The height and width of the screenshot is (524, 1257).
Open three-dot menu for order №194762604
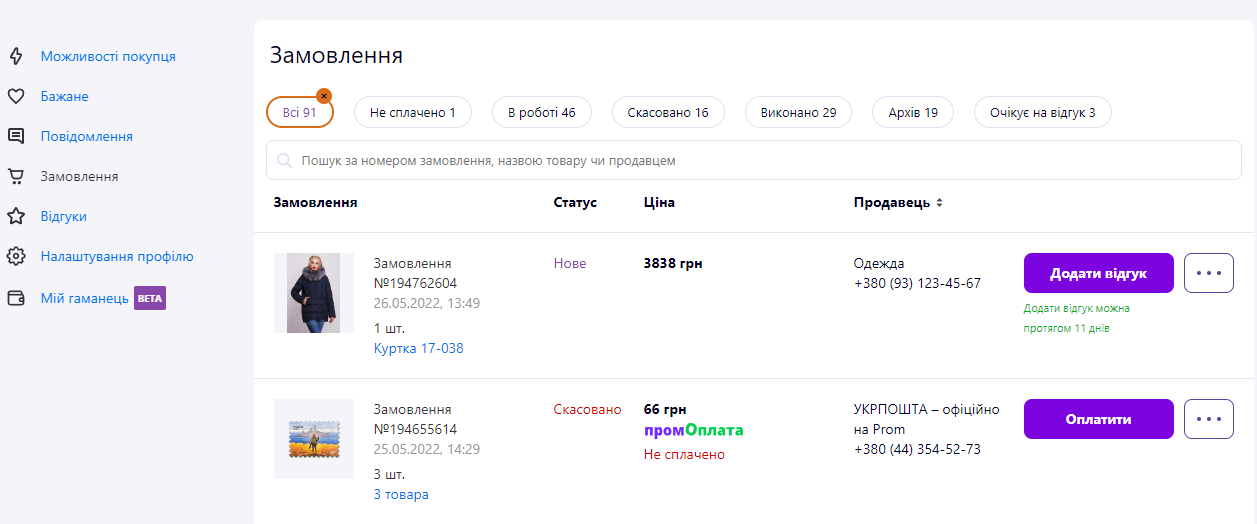click(1208, 273)
